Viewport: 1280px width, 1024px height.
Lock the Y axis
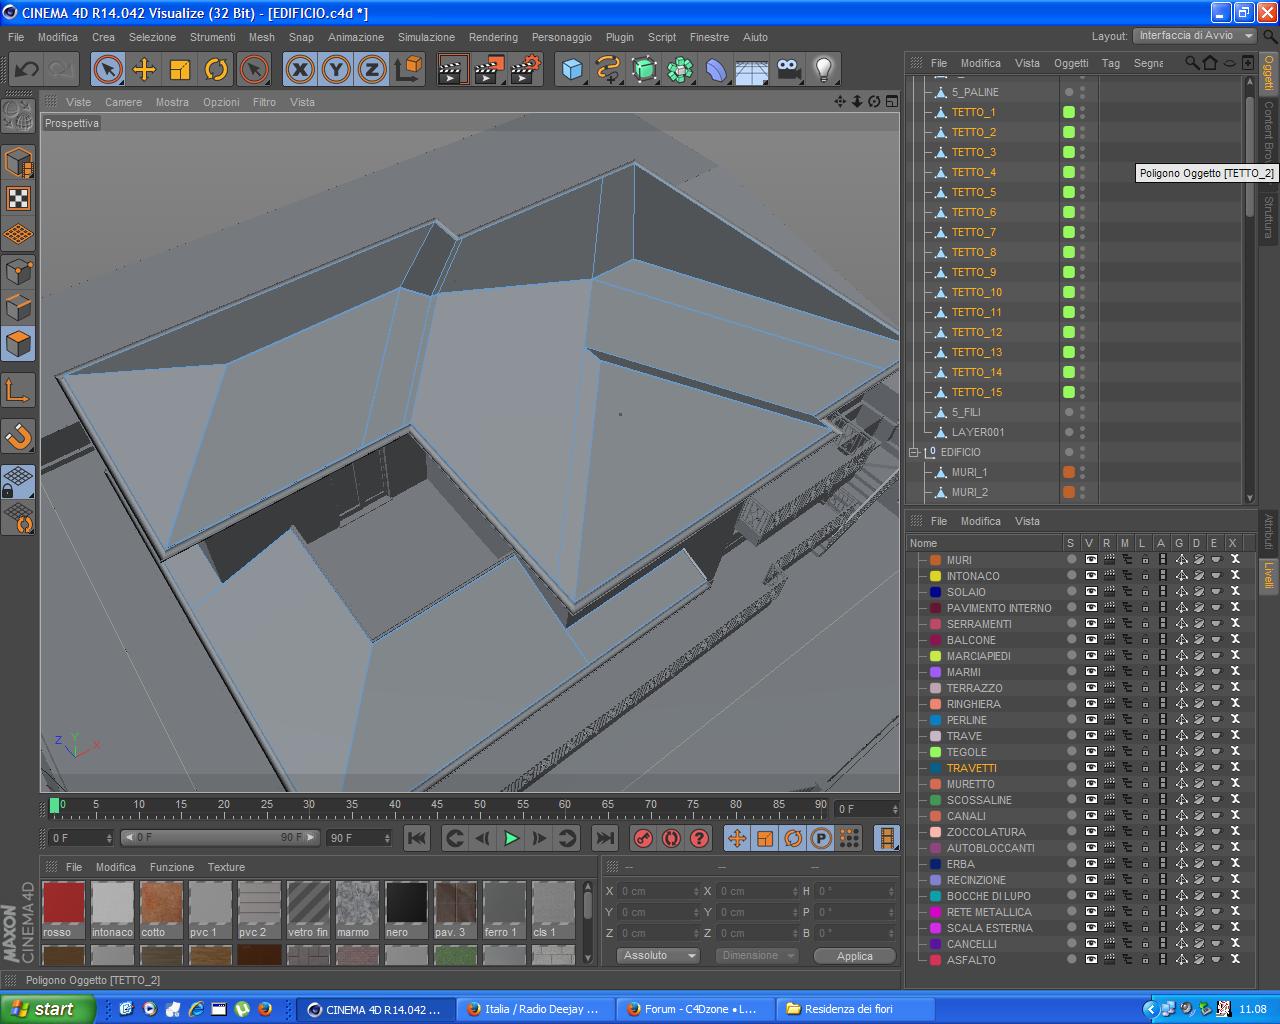tap(336, 69)
